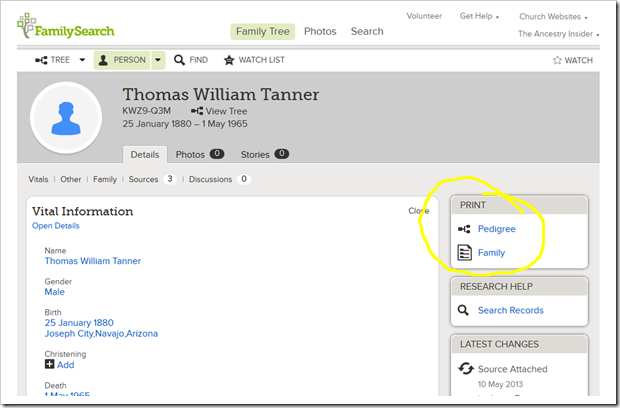The image size is (620, 408).
Task: Click the View Tree icon beside person ID
Action: click(x=197, y=111)
